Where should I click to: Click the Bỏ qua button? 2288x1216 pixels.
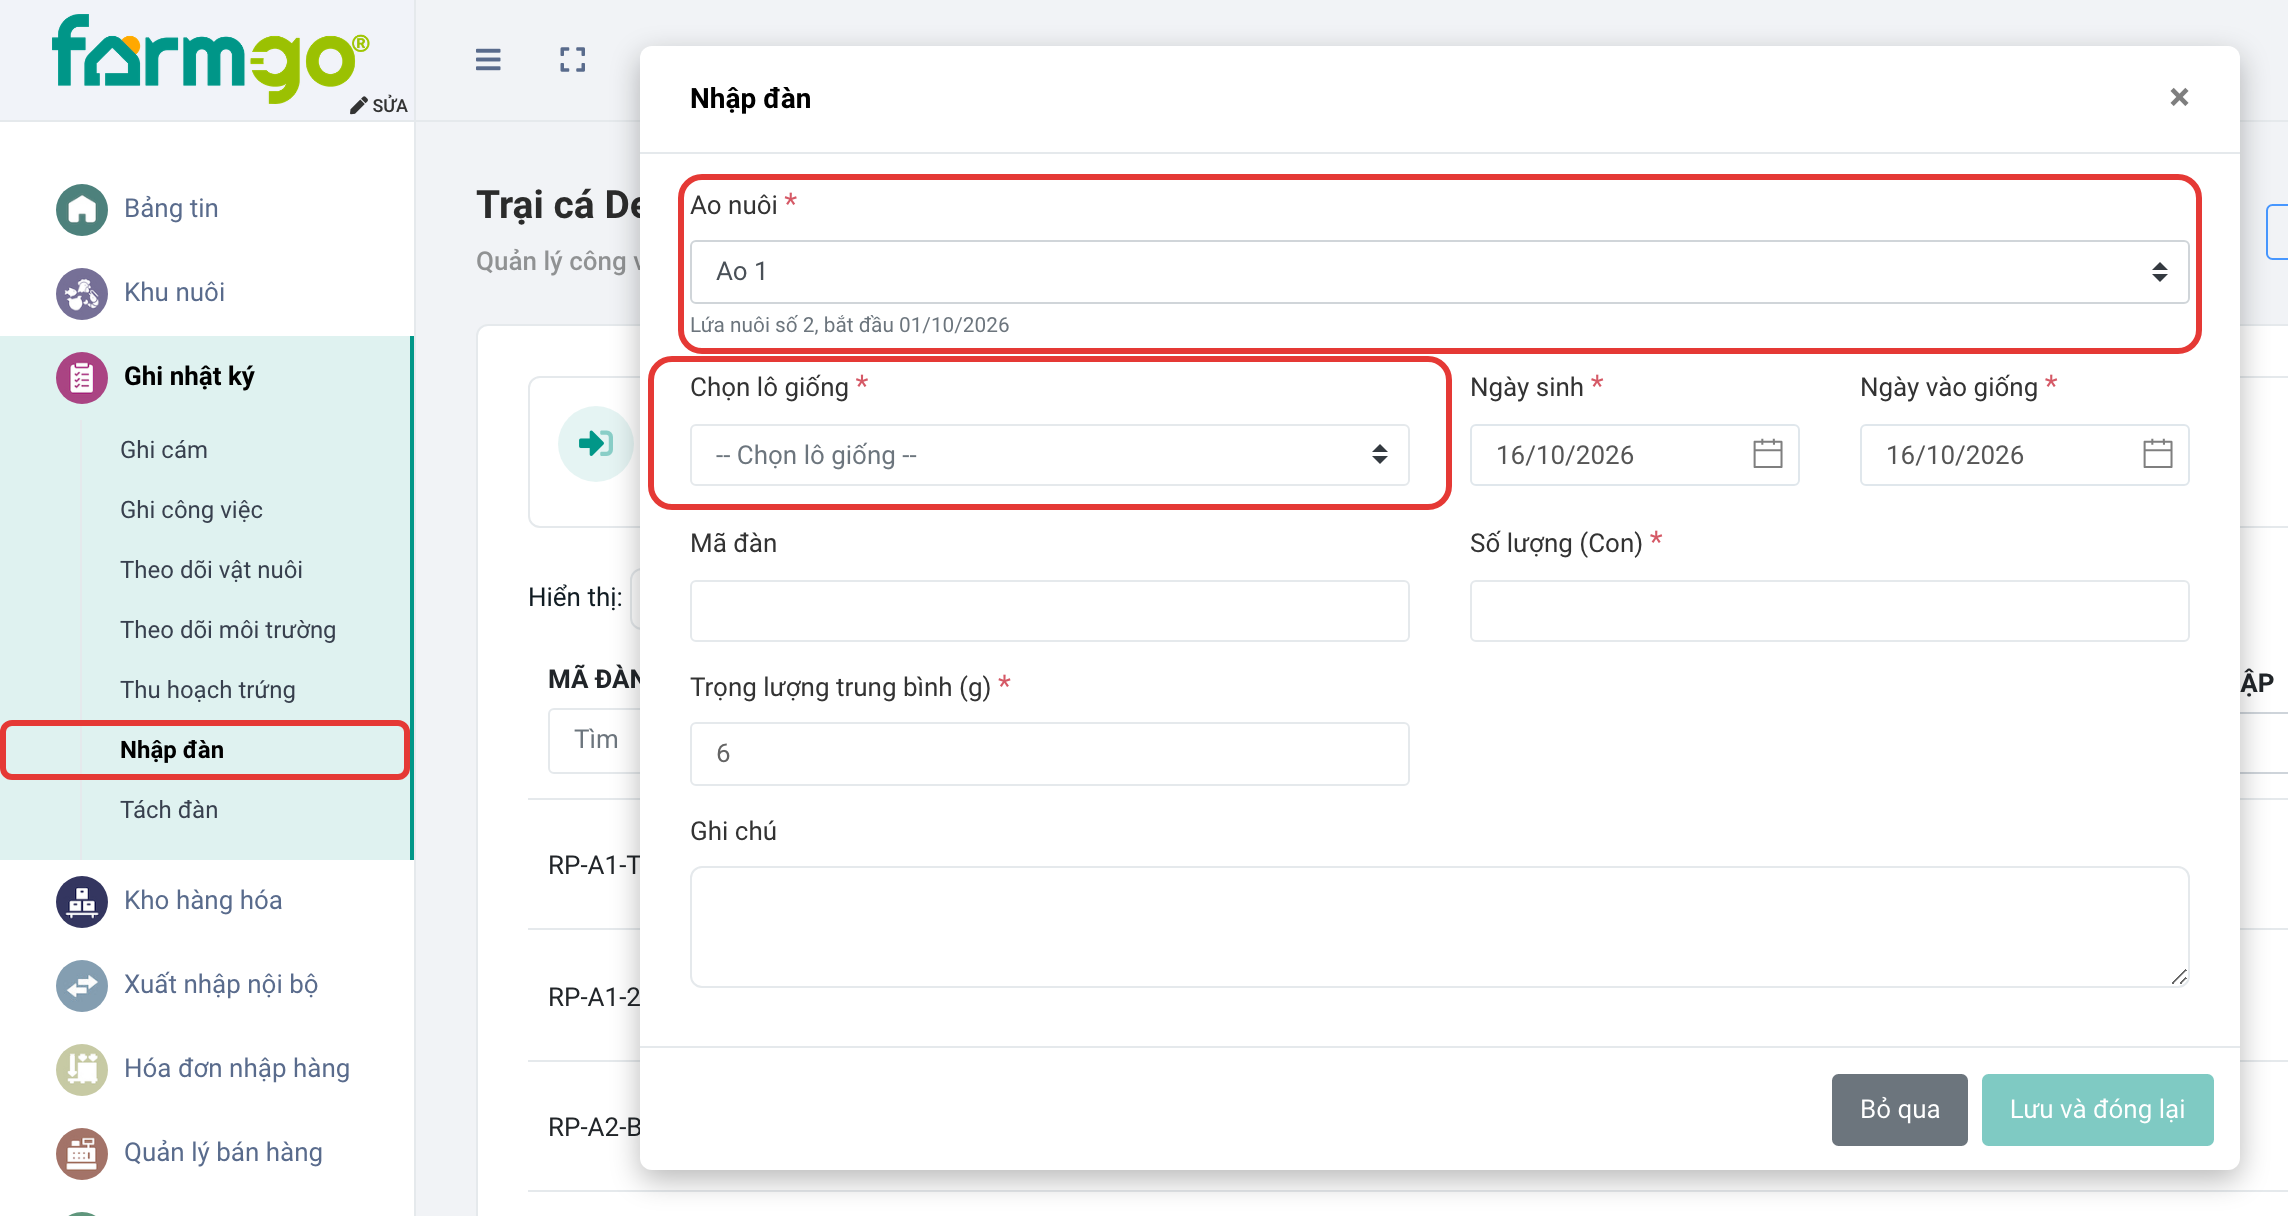click(x=1899, y=1109)
